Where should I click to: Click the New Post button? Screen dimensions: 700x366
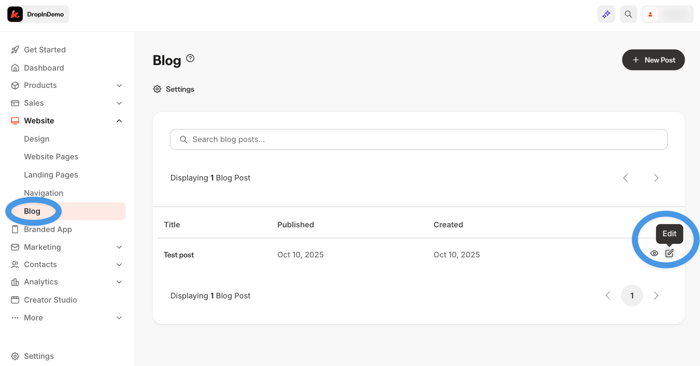pyautogui.click(x=653, y=60)
